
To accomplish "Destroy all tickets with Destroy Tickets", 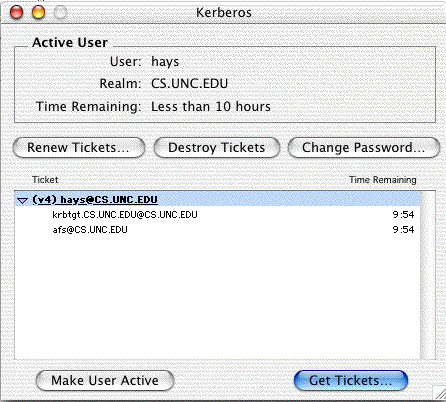I will click(x=217, y=148).
